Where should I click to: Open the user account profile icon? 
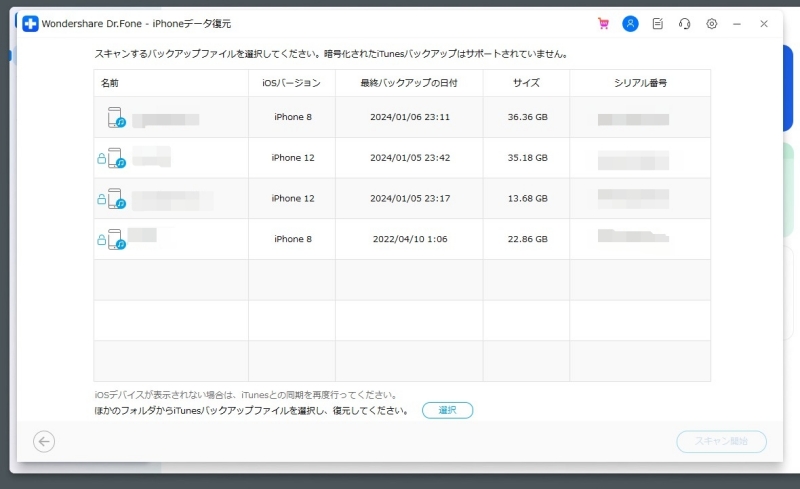click(x=630, y=23)
